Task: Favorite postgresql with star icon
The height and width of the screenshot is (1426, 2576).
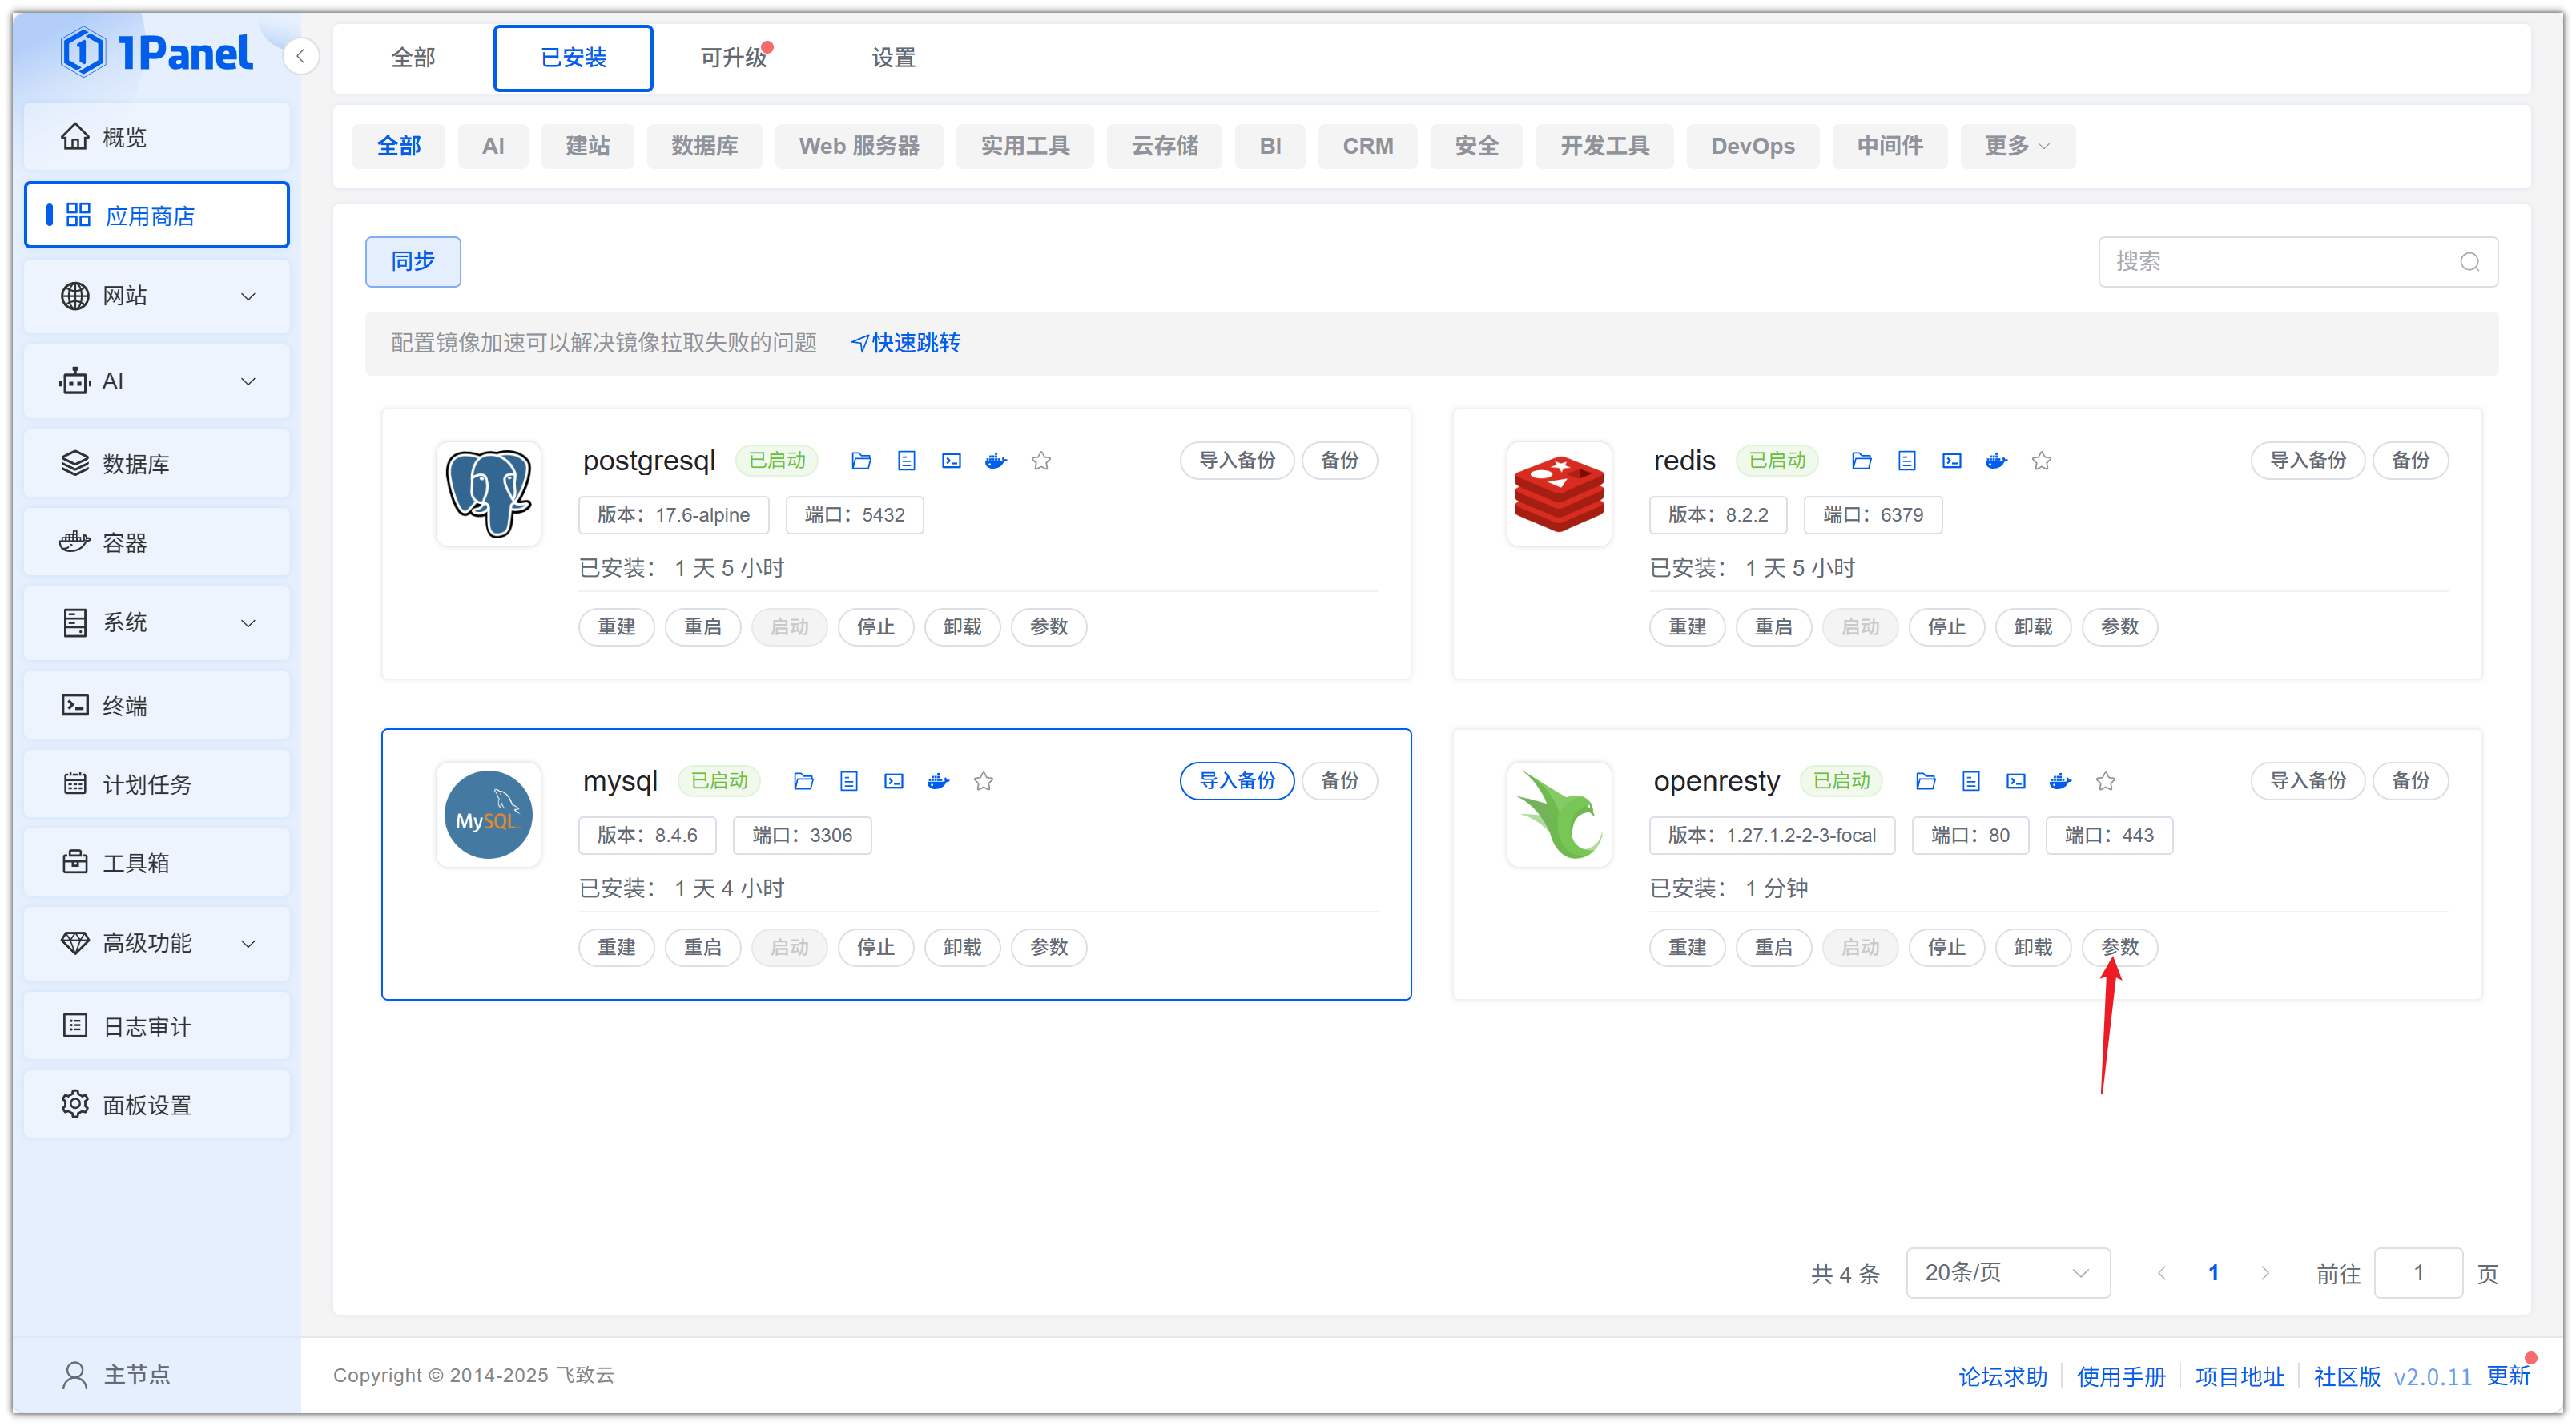Action: pos(1041,461)
